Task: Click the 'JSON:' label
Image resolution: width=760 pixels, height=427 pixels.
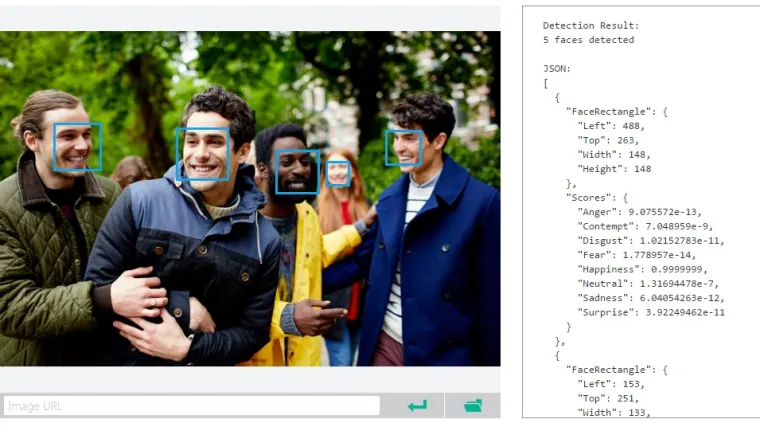Action: point(557,68)
